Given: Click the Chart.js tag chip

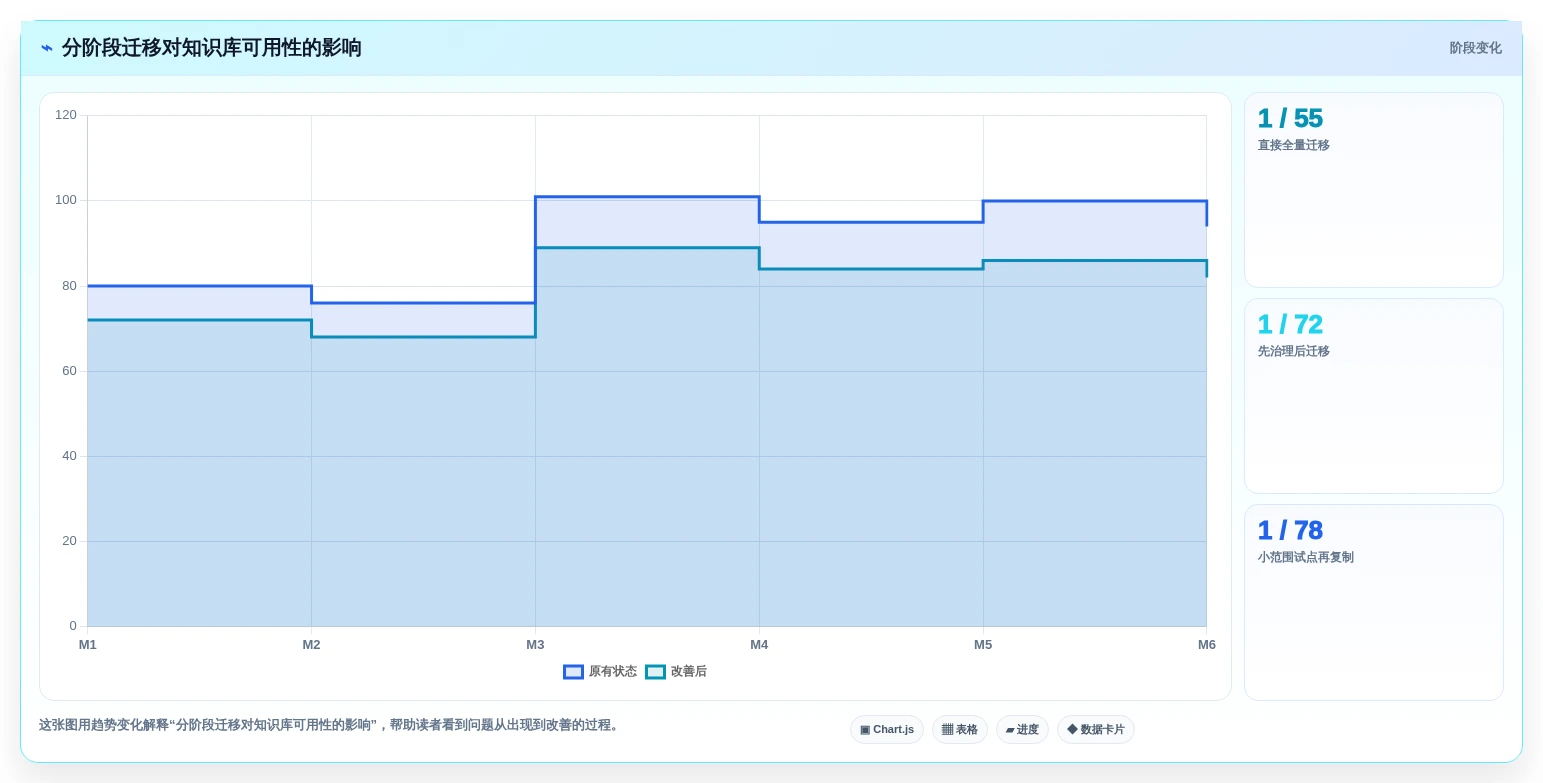Looking at the screenshot, I should tap(887, 729).
